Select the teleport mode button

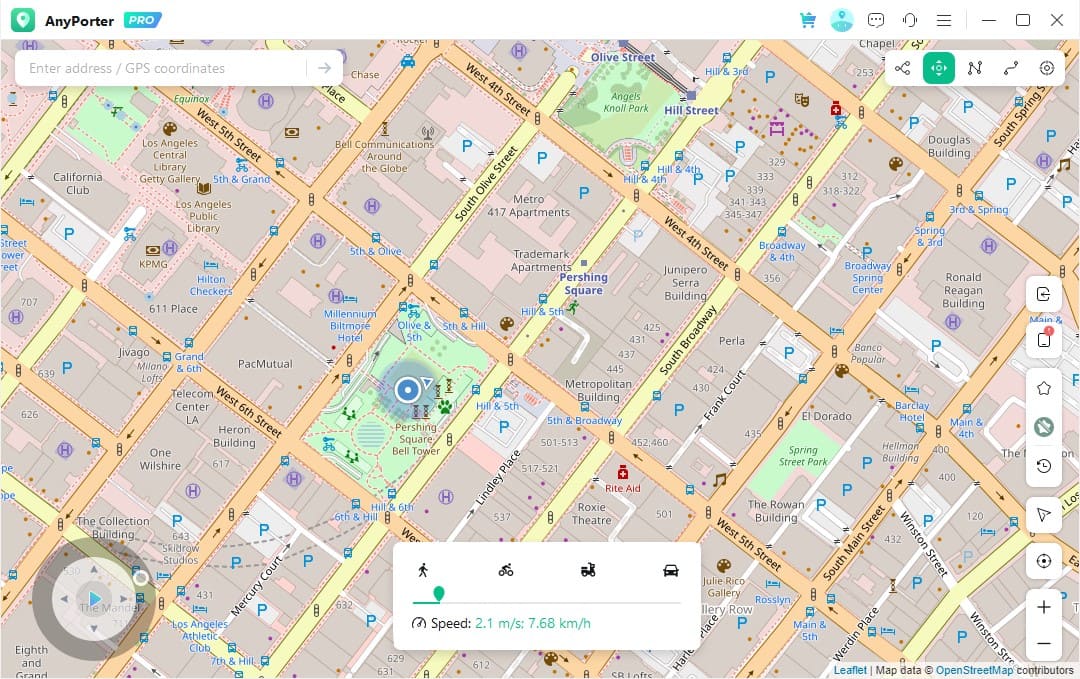939,68
